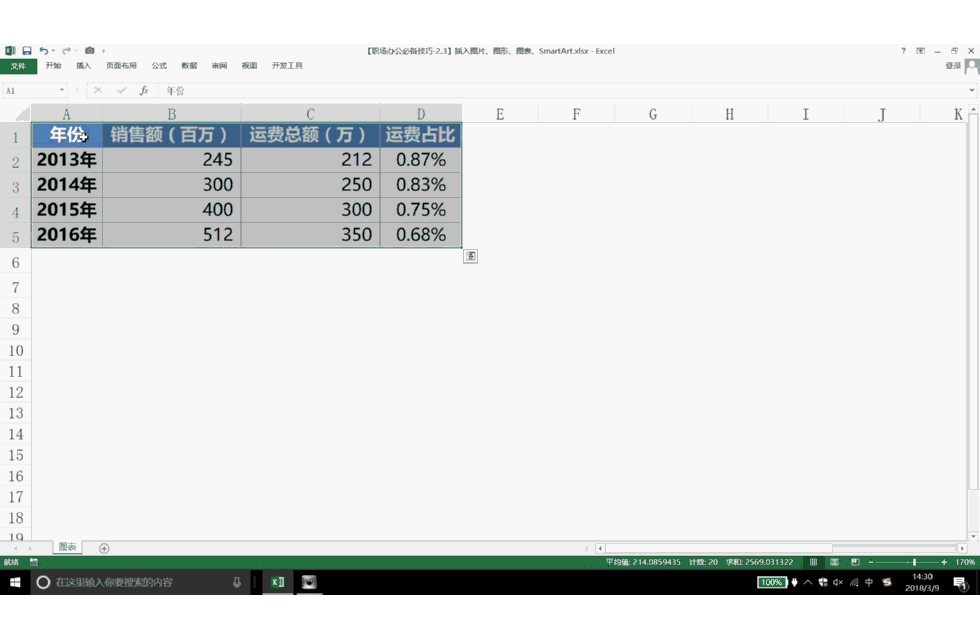Click the zoom slider handle

pyautogui.click(x=914, y=562)
